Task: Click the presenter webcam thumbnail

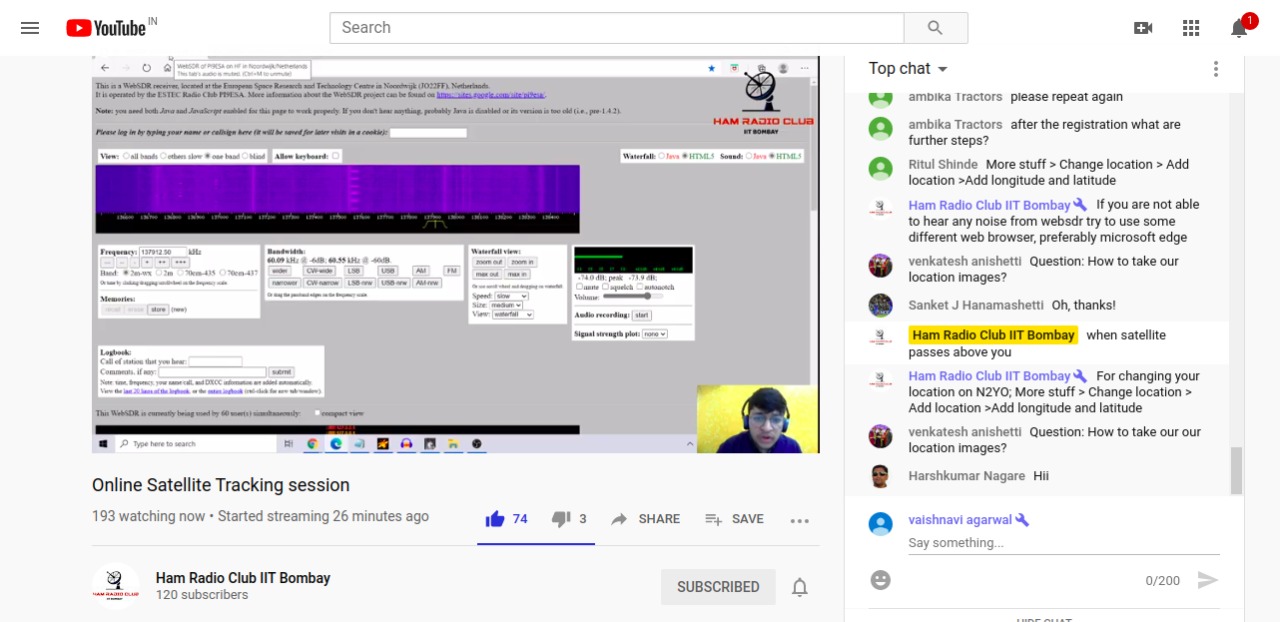Action: pos(758,419)
